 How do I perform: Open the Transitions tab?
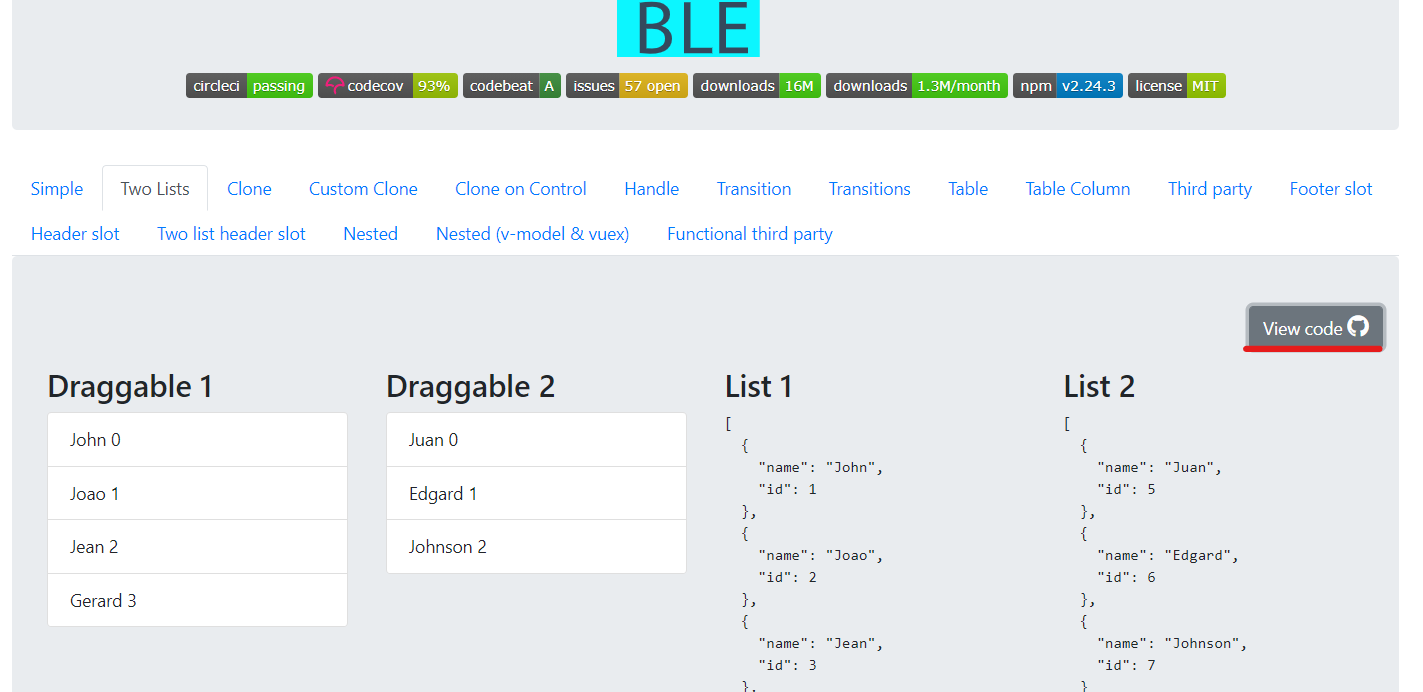point(870,189)
